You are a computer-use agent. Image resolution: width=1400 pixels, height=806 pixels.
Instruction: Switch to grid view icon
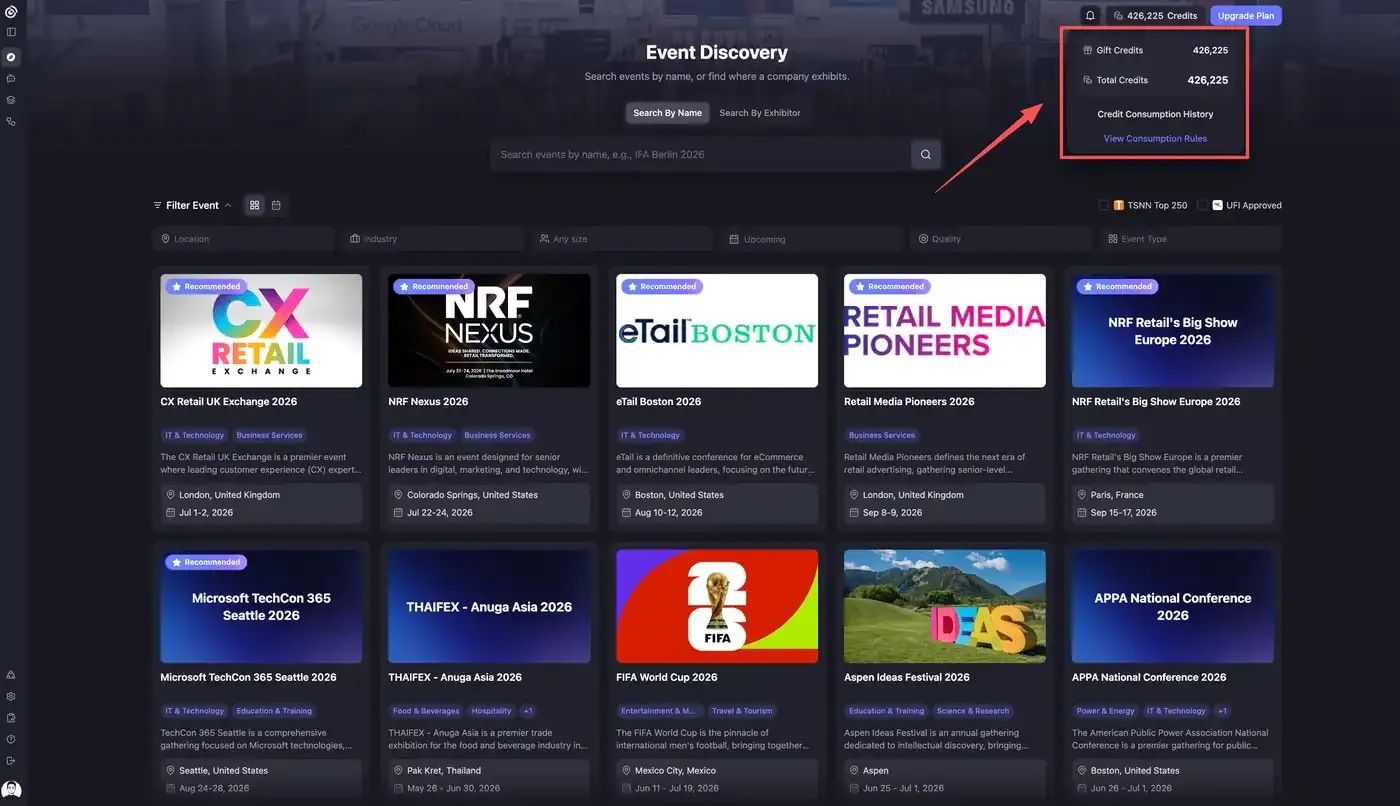[255, 205]
